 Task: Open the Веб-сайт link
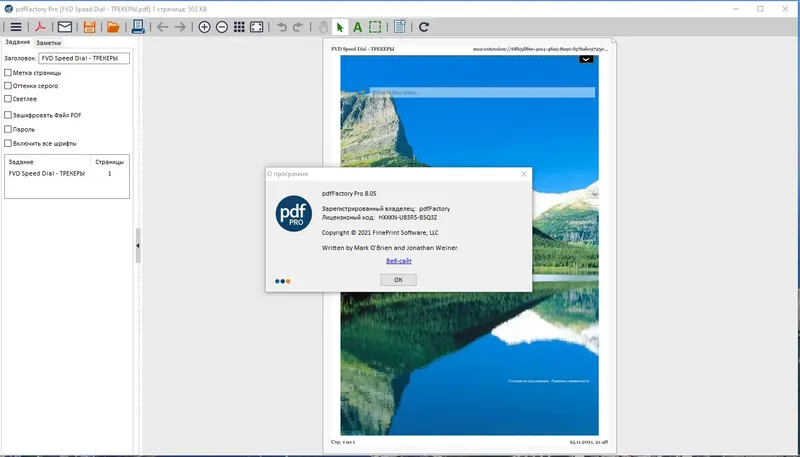point(399,261)
